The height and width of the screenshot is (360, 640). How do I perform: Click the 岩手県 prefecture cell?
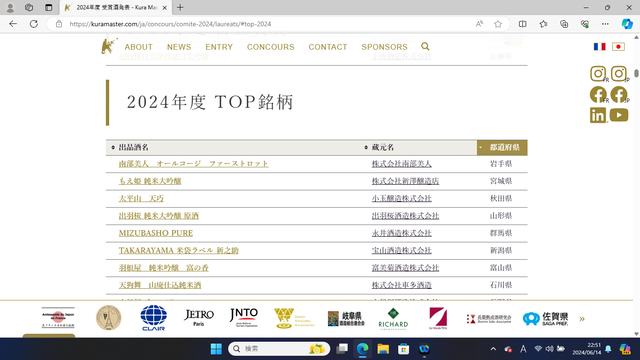(x=501, y=164)
